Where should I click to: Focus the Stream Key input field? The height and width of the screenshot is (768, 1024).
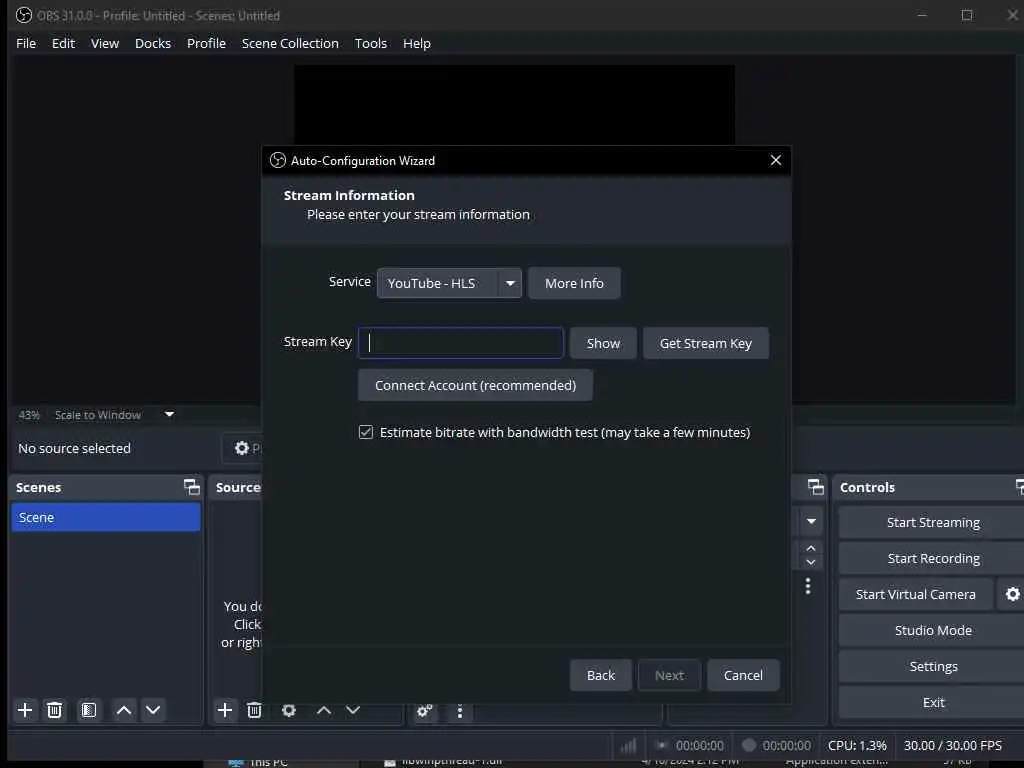(460, 343)
